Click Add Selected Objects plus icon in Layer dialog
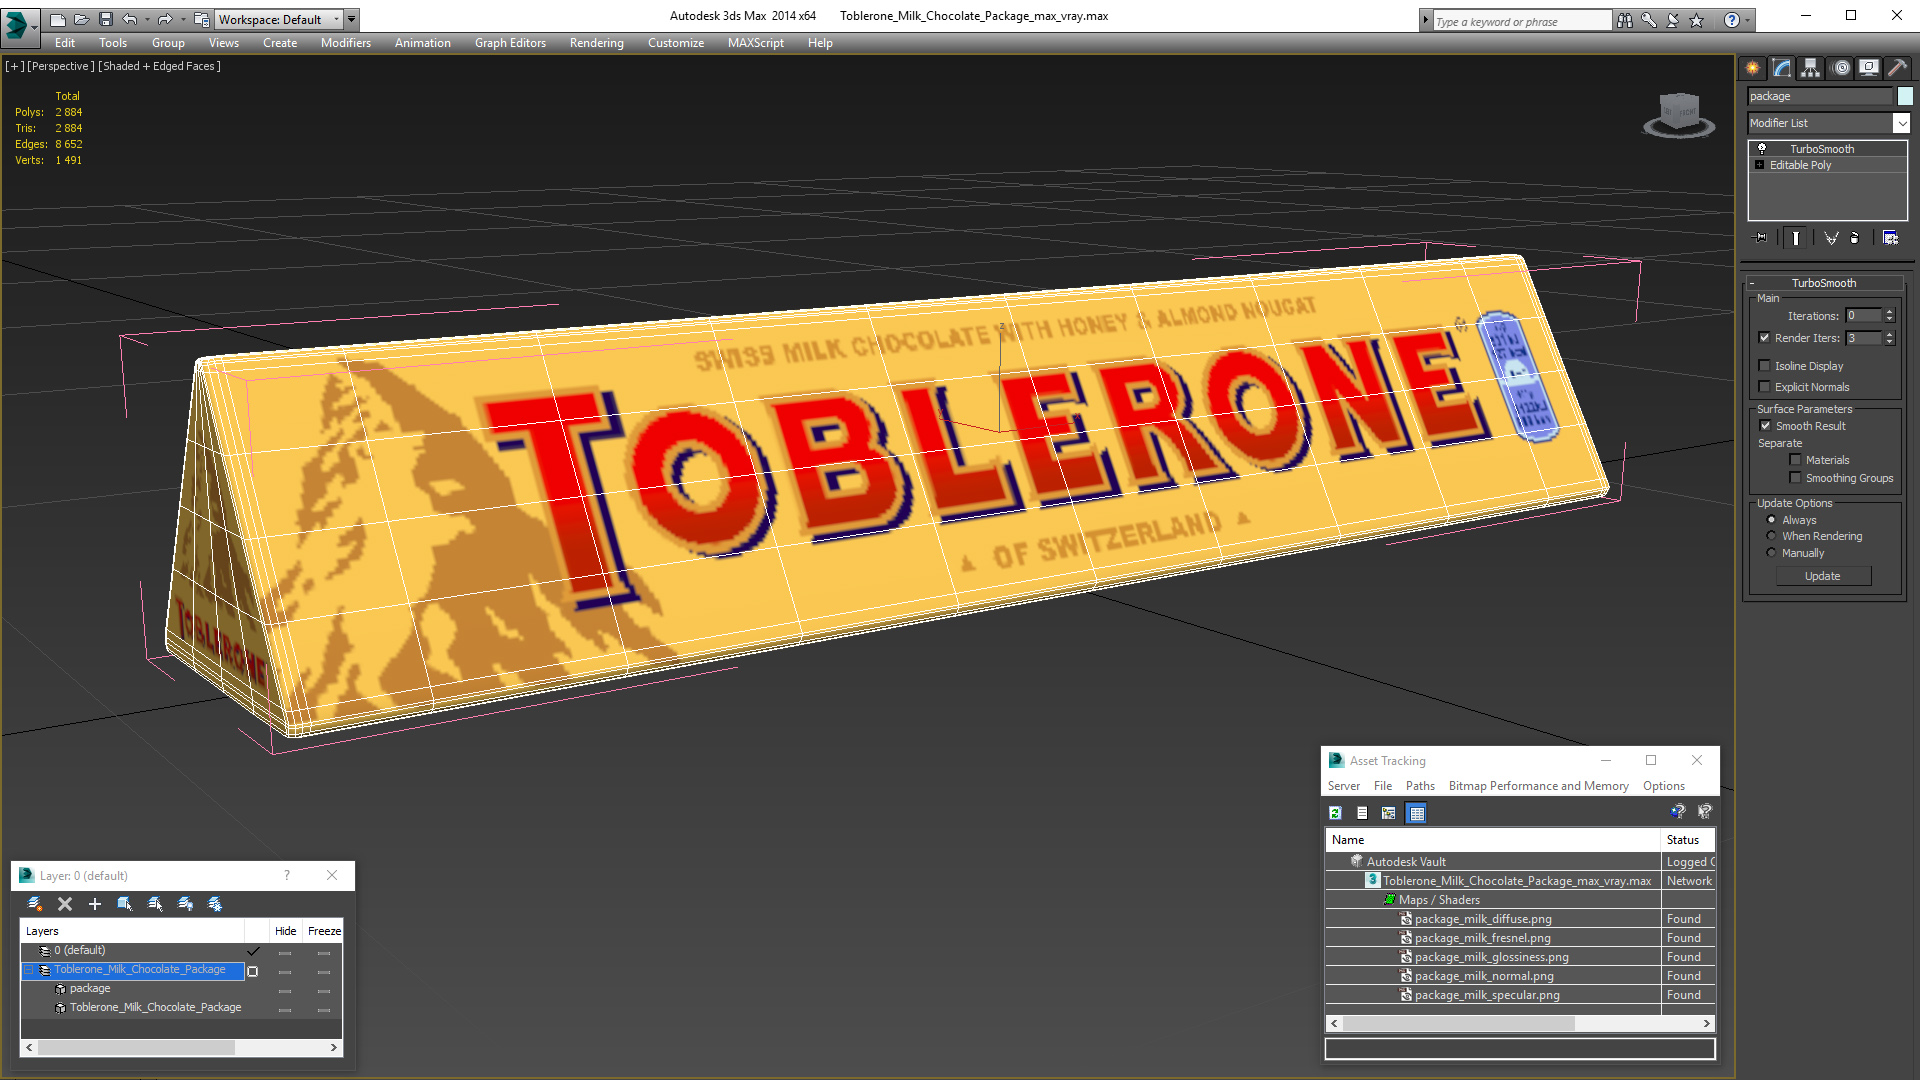Viewport: 1920px width, 1080px height. click(95, 904)
